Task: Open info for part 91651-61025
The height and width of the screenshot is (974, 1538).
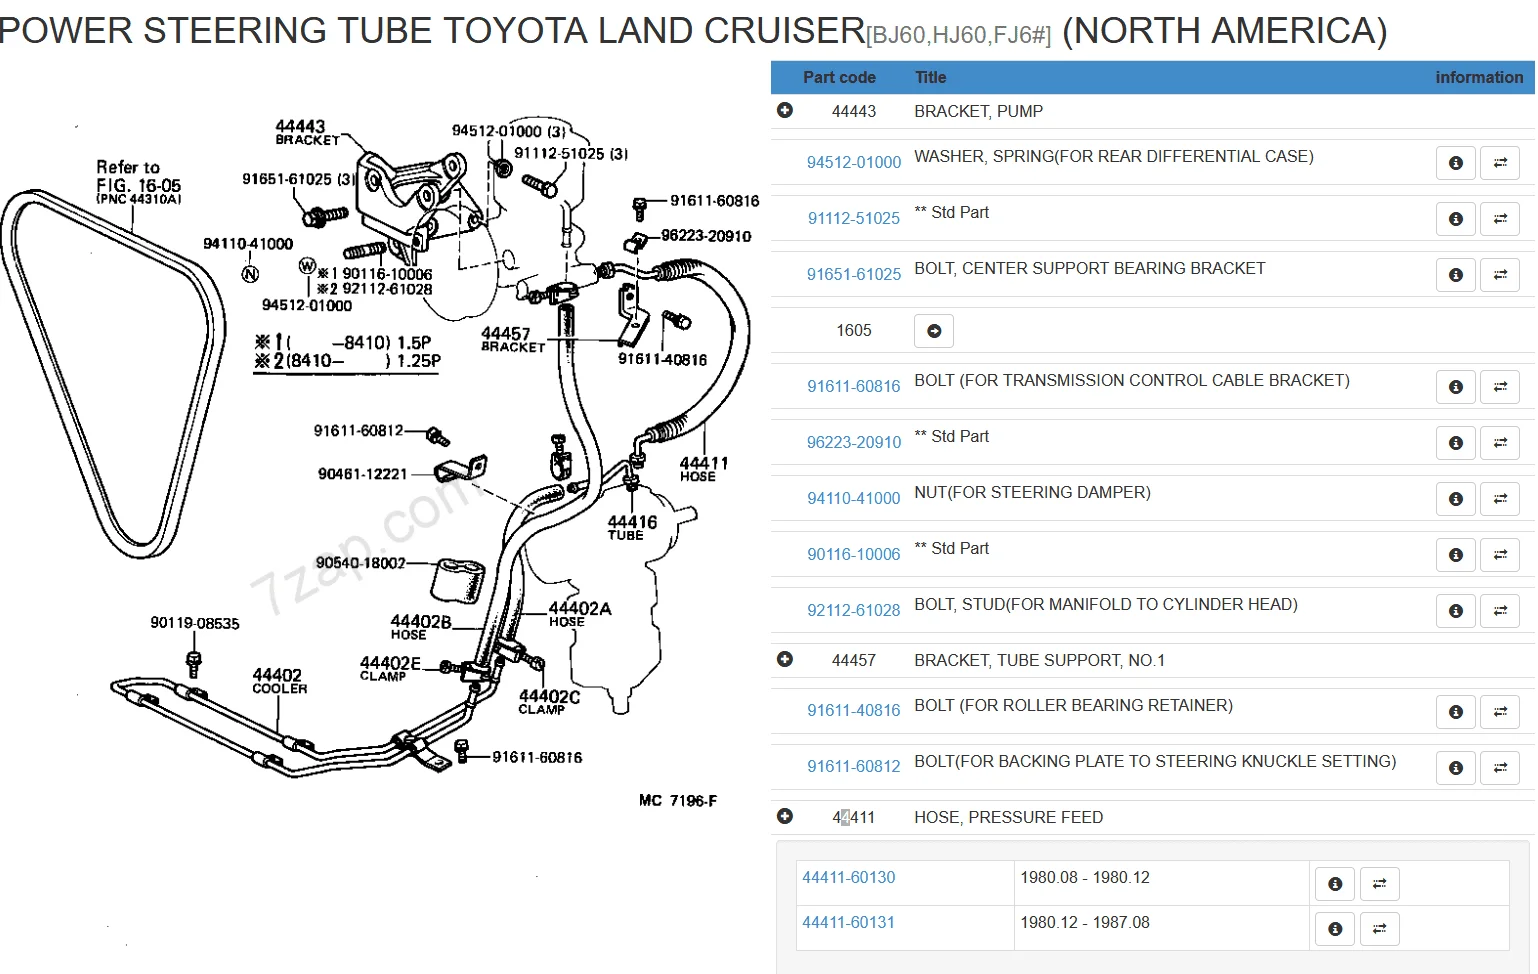Action: [1456, 275]
